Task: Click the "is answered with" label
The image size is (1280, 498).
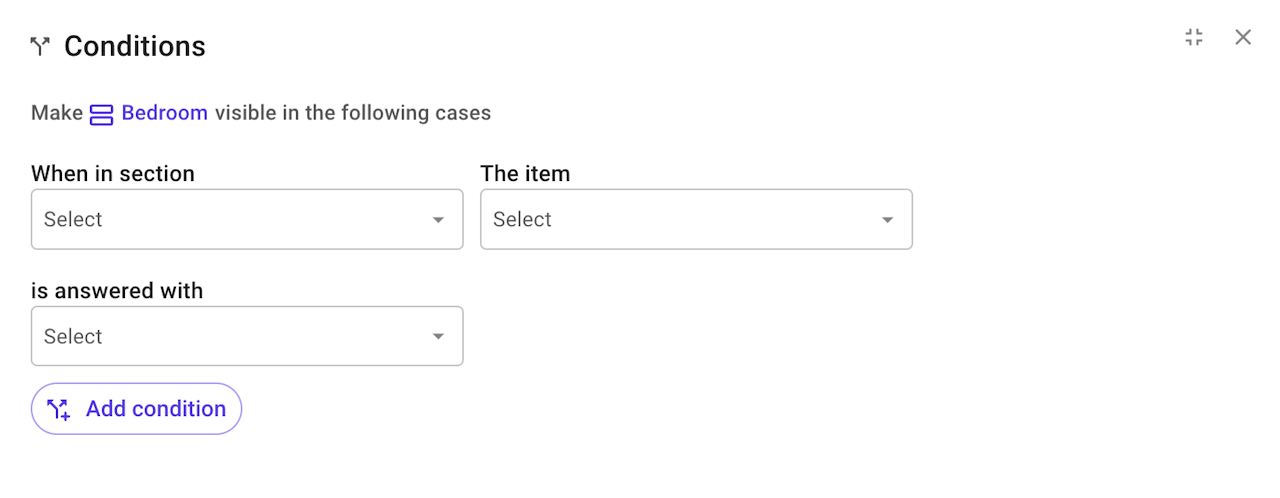Action: point(117,291)
